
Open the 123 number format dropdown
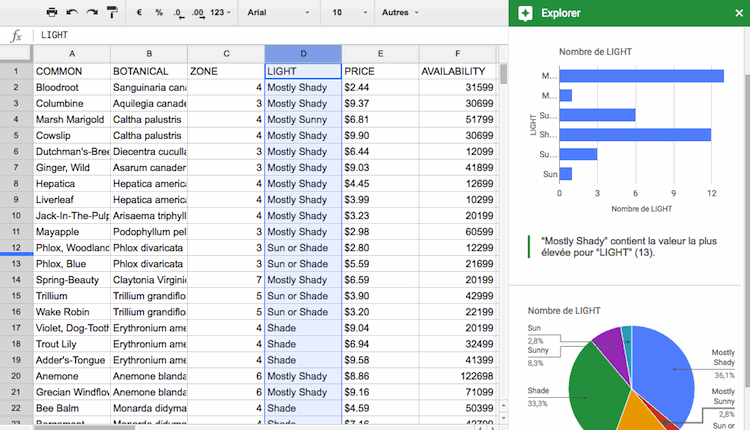click(x=224, y=13)
